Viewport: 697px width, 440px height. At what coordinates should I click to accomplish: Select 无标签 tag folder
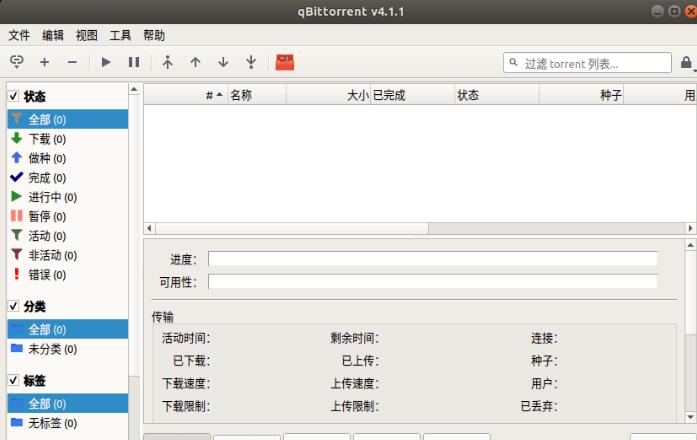(x=68, y=423)
